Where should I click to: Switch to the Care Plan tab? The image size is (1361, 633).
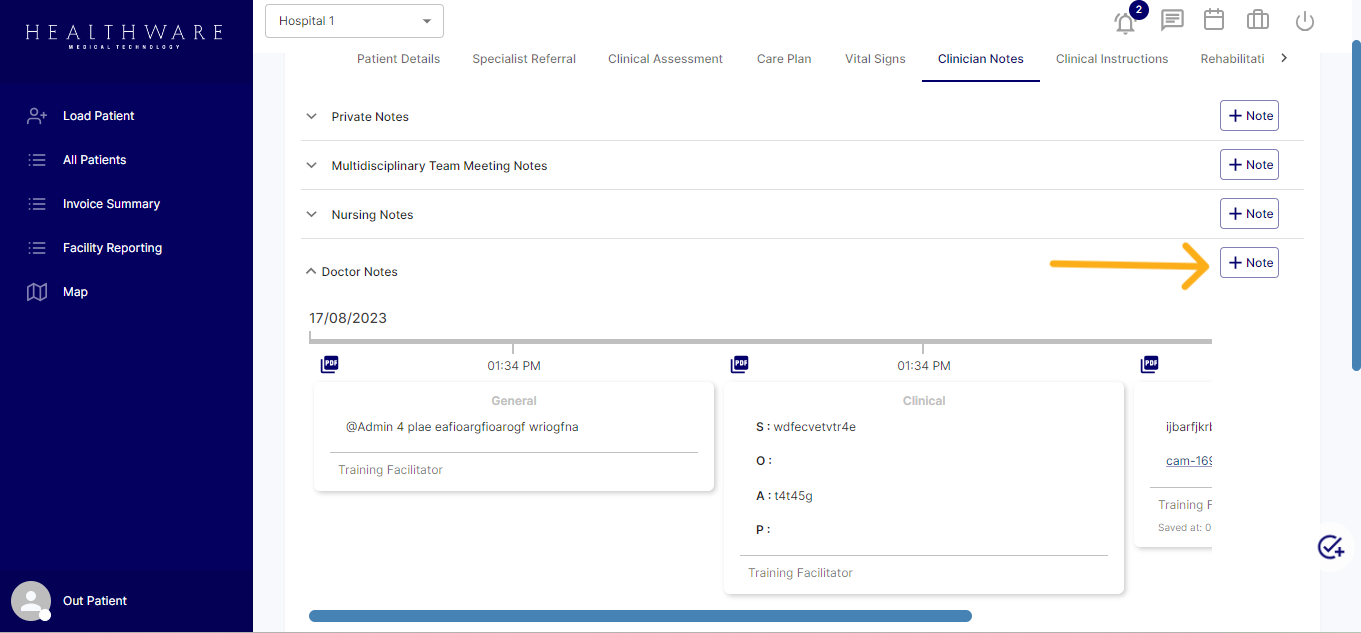784,59
